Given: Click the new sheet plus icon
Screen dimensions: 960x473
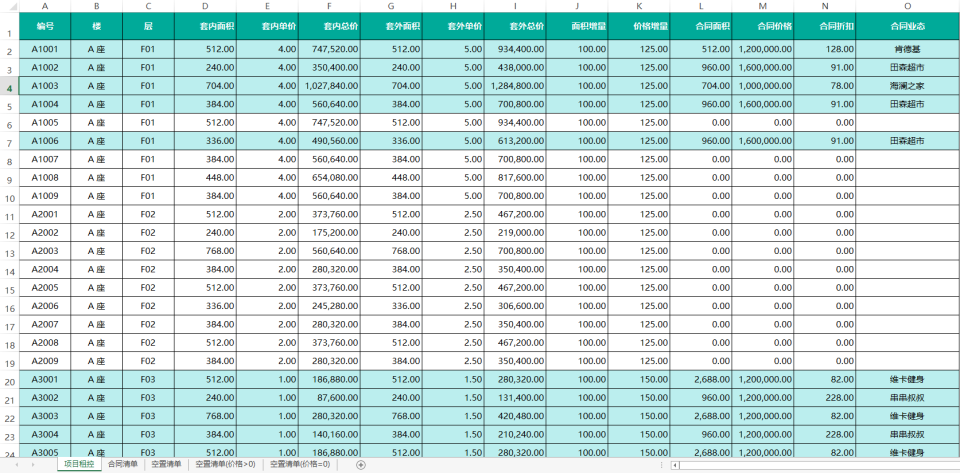Looking at the screenshot, I should (361, 465).
